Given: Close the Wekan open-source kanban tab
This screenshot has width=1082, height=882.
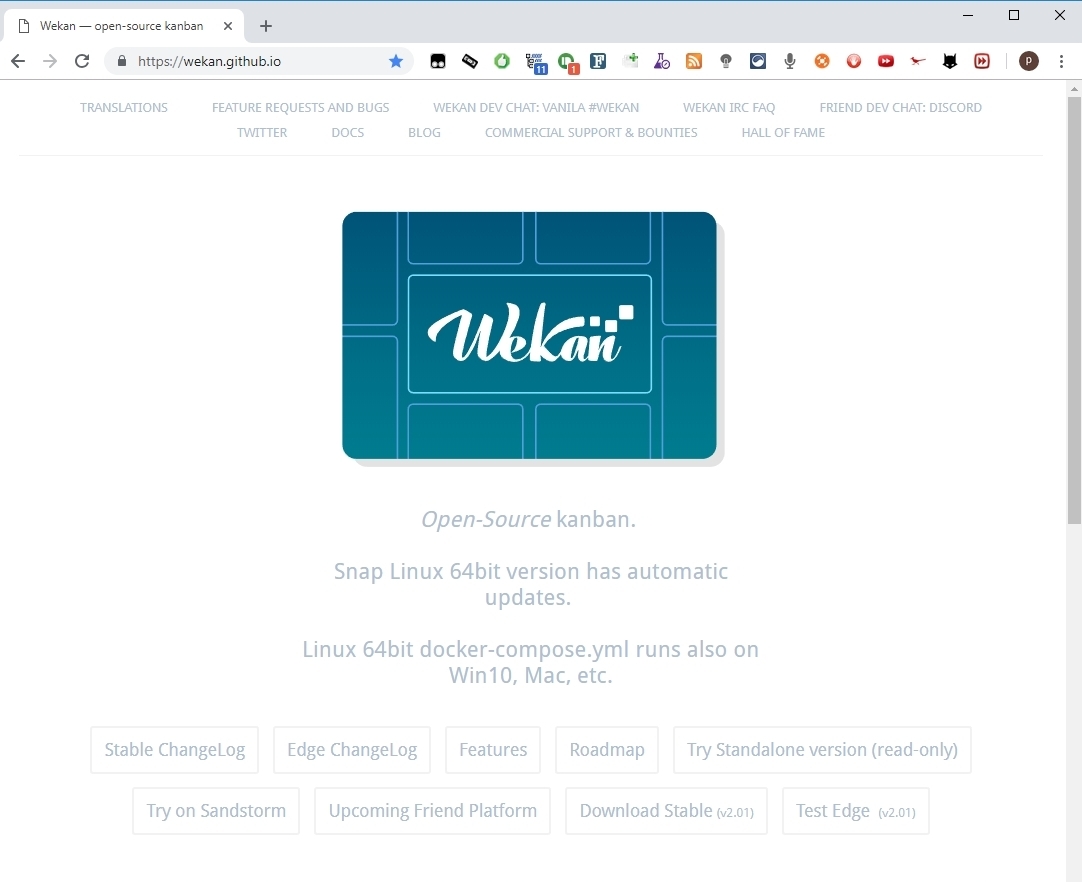Looking at the screenshot, I should click(228, 26).
